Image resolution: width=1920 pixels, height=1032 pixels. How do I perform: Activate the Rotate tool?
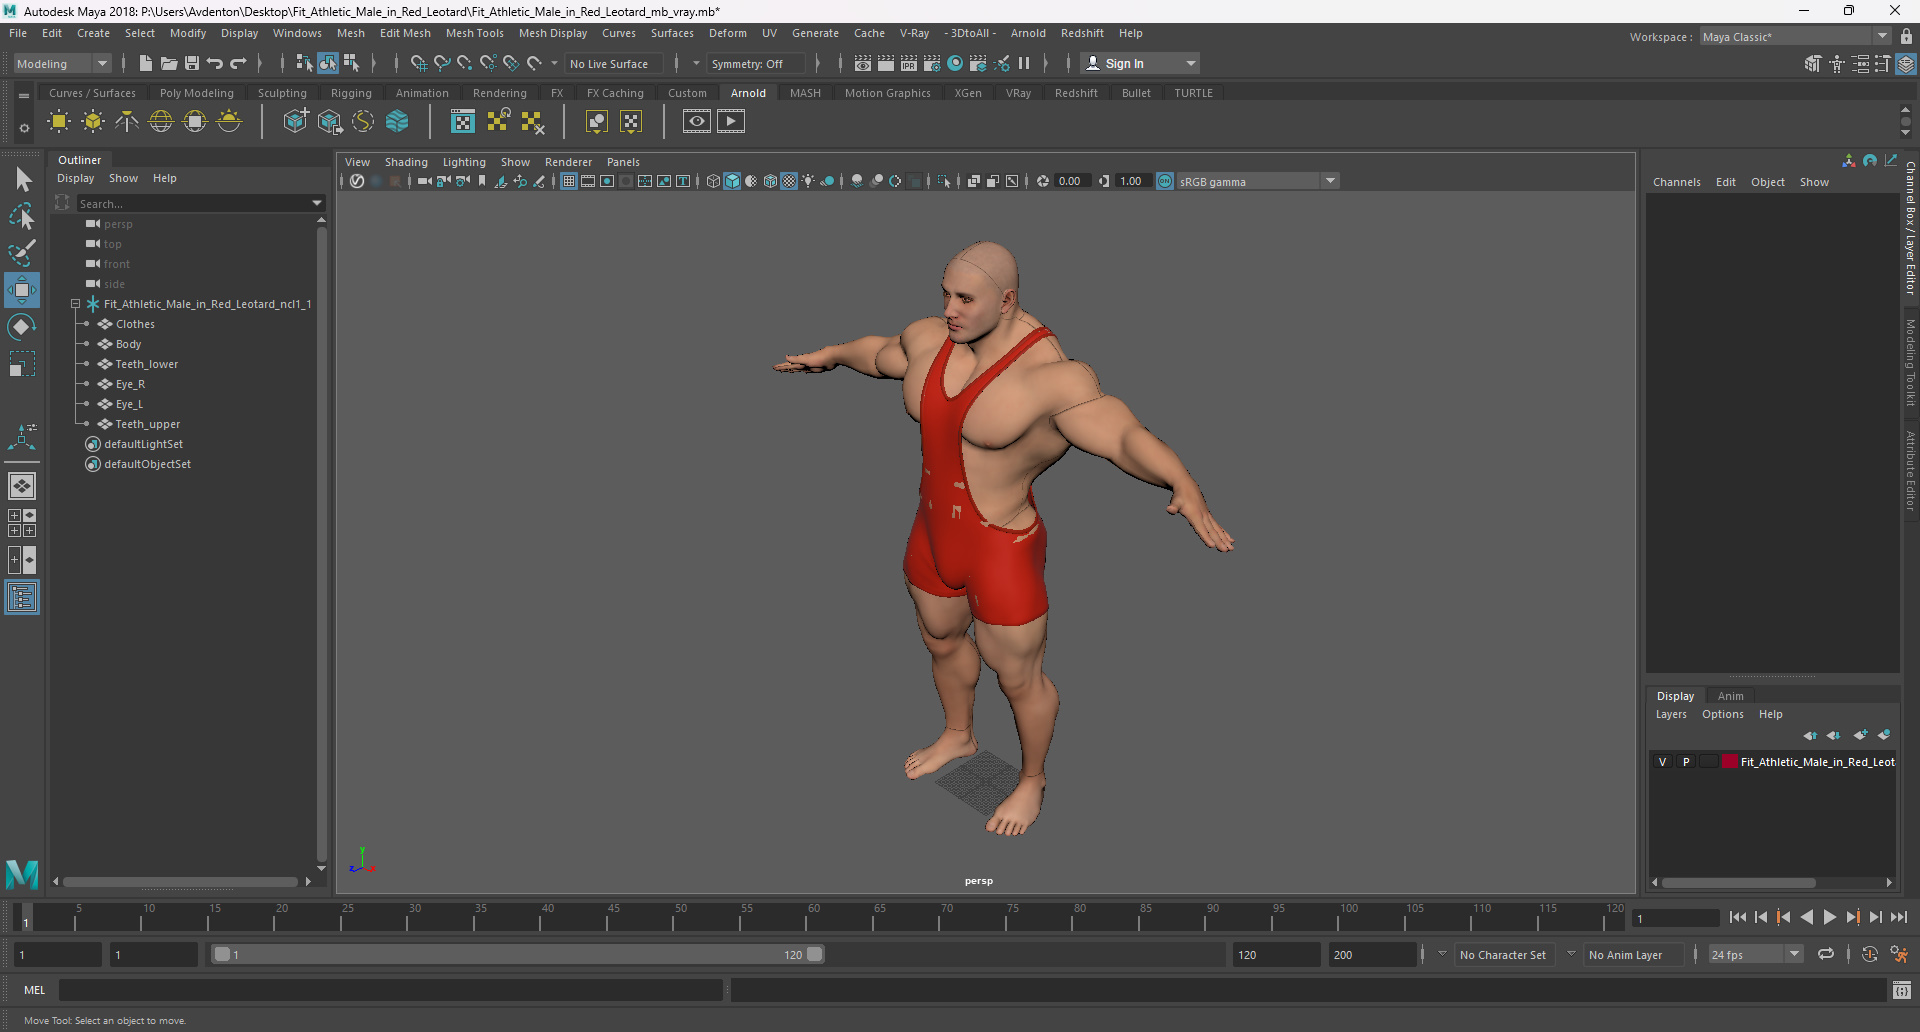[x=22, y=327]
